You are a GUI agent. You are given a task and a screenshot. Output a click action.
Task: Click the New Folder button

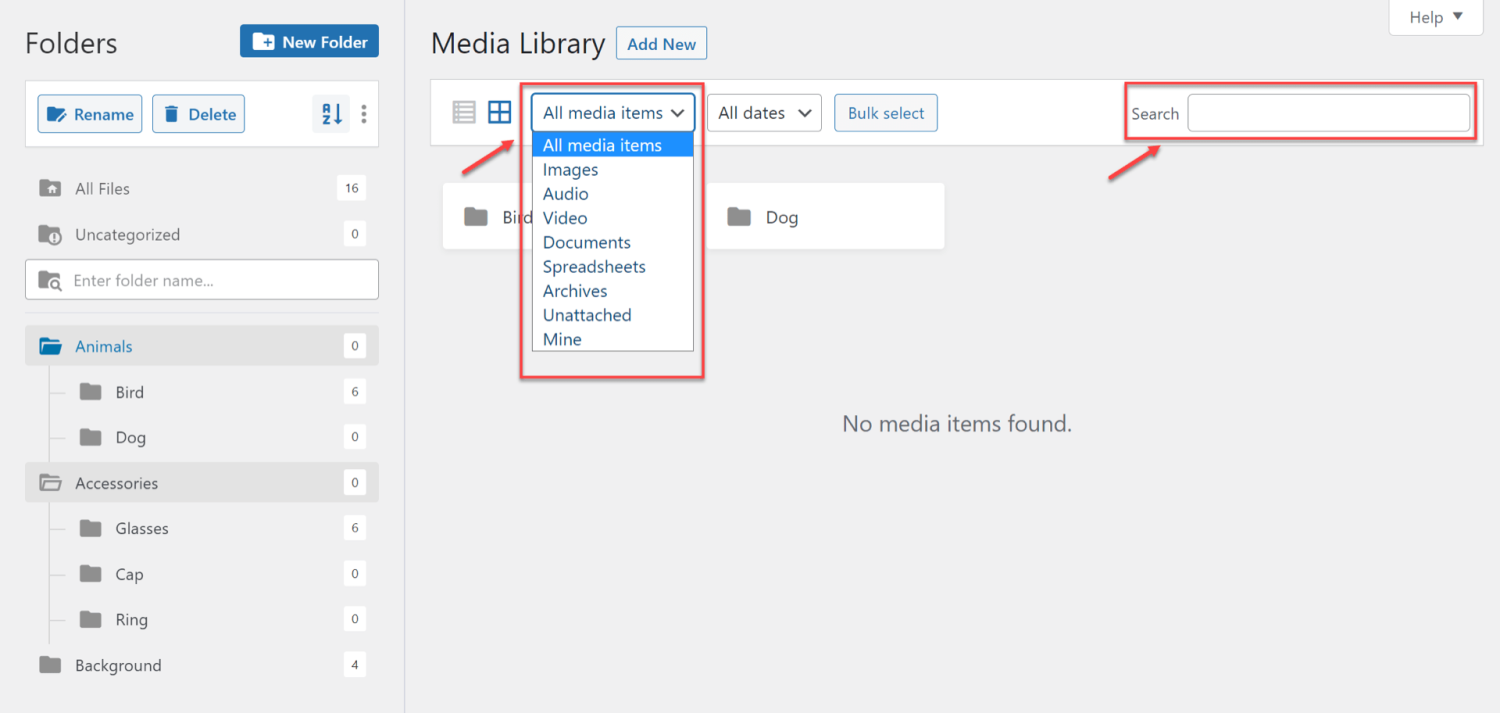tap(309, 41)
